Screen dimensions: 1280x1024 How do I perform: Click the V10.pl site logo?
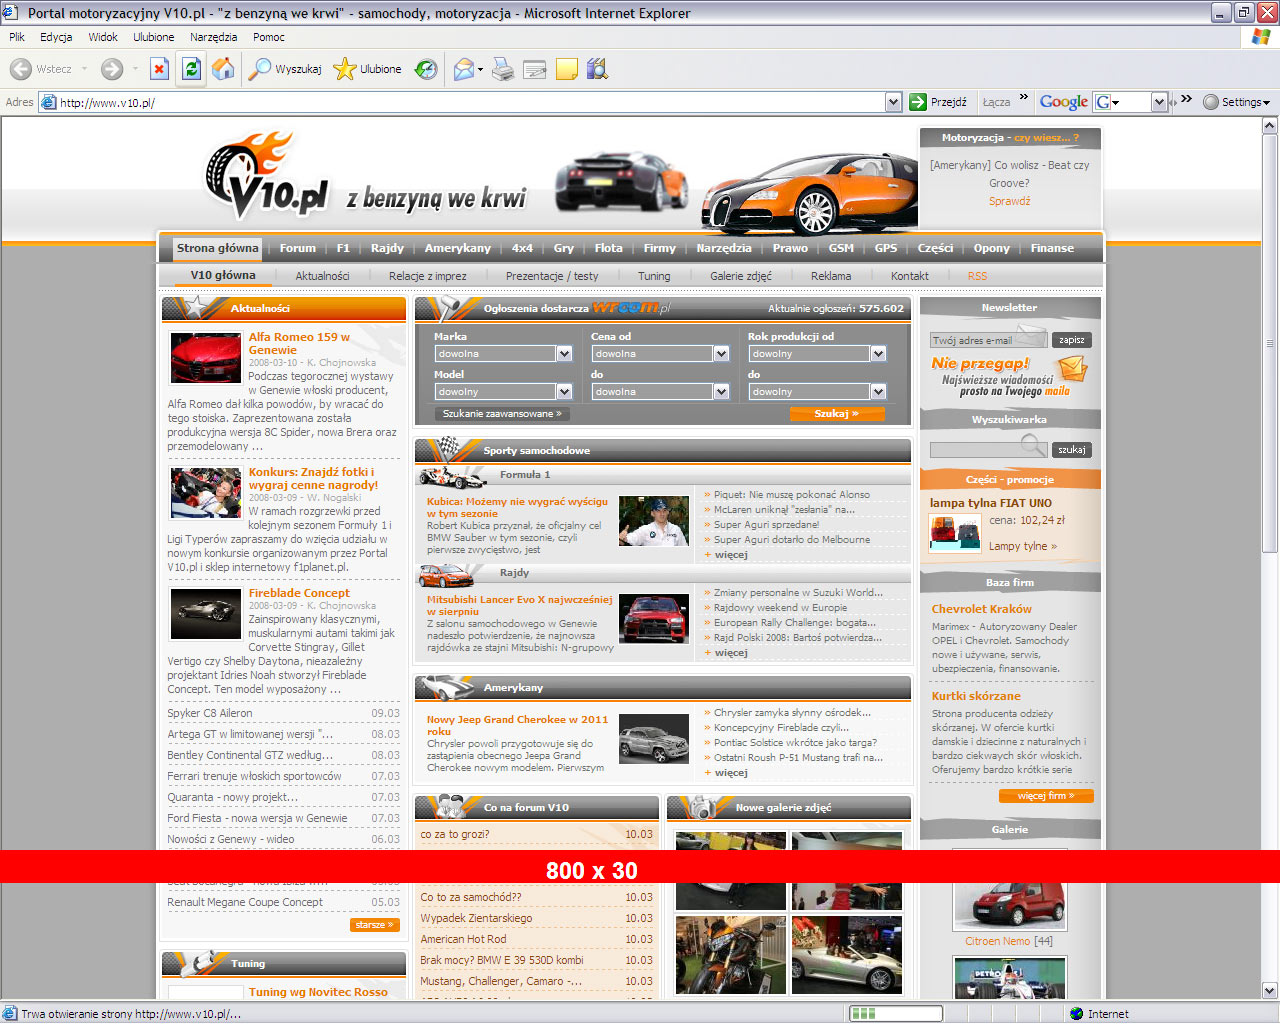[267, 176]
